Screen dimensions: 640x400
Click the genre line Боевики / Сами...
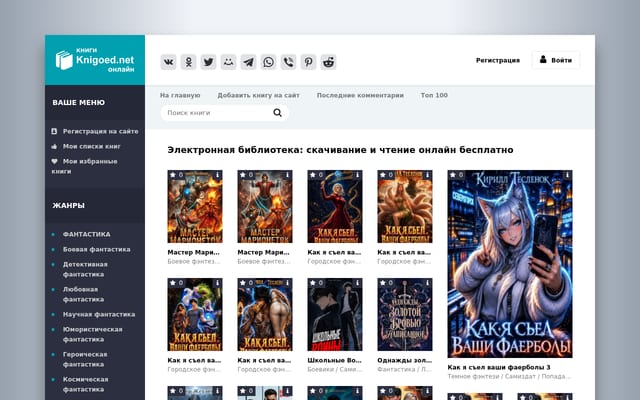coord(334,369)
